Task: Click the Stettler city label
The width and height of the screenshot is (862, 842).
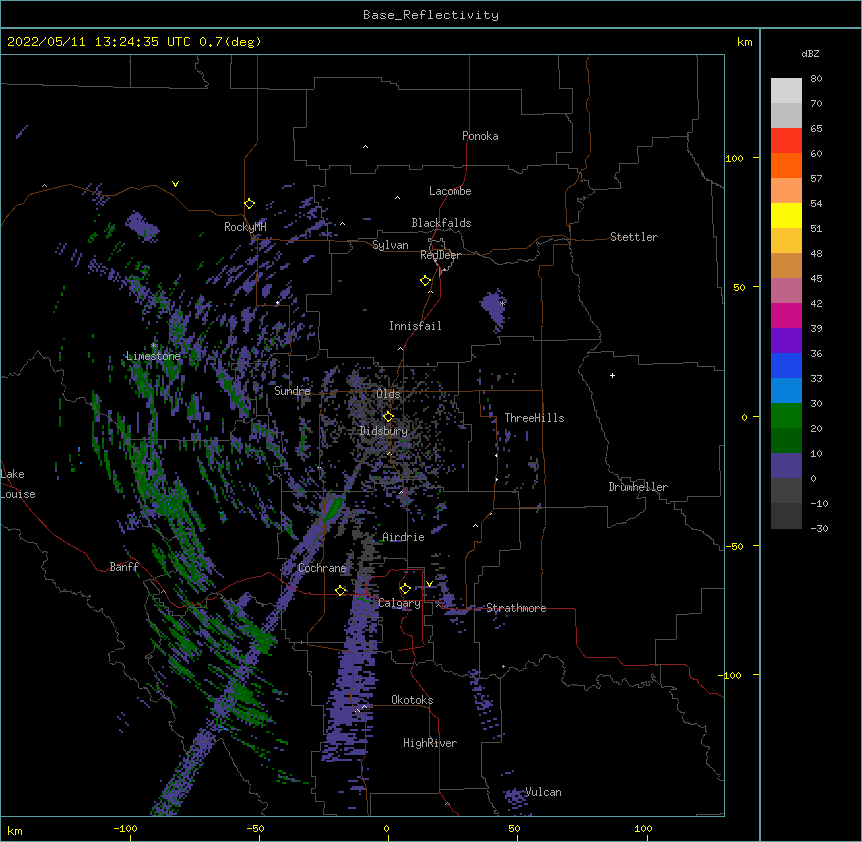Action: coord(633,237)
